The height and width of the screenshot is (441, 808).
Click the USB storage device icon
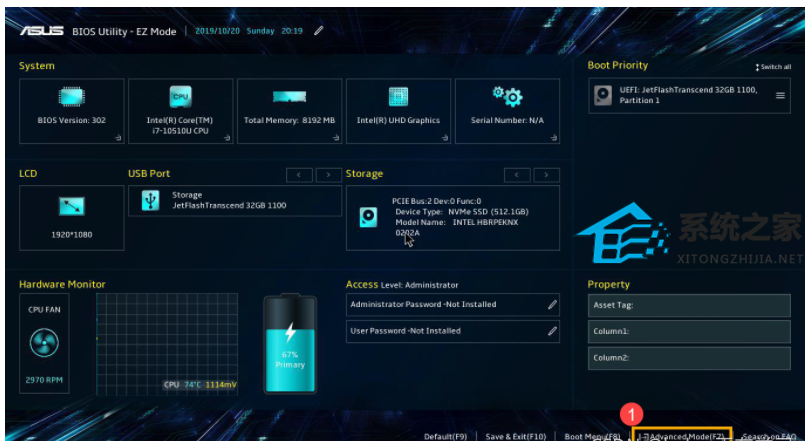(x=150, y=200)
